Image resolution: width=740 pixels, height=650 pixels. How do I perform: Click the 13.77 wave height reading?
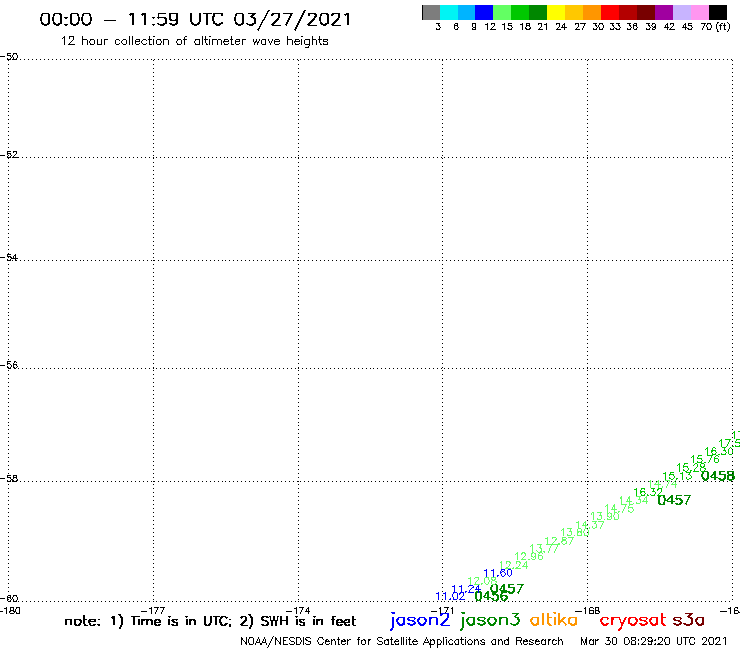coord(544,549)
